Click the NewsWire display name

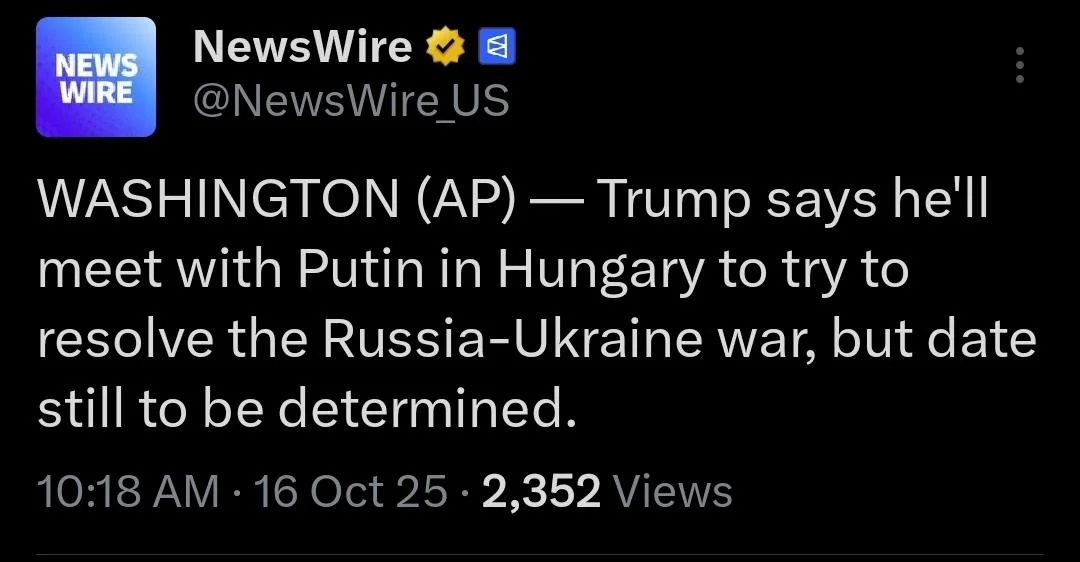coord(302,47)
